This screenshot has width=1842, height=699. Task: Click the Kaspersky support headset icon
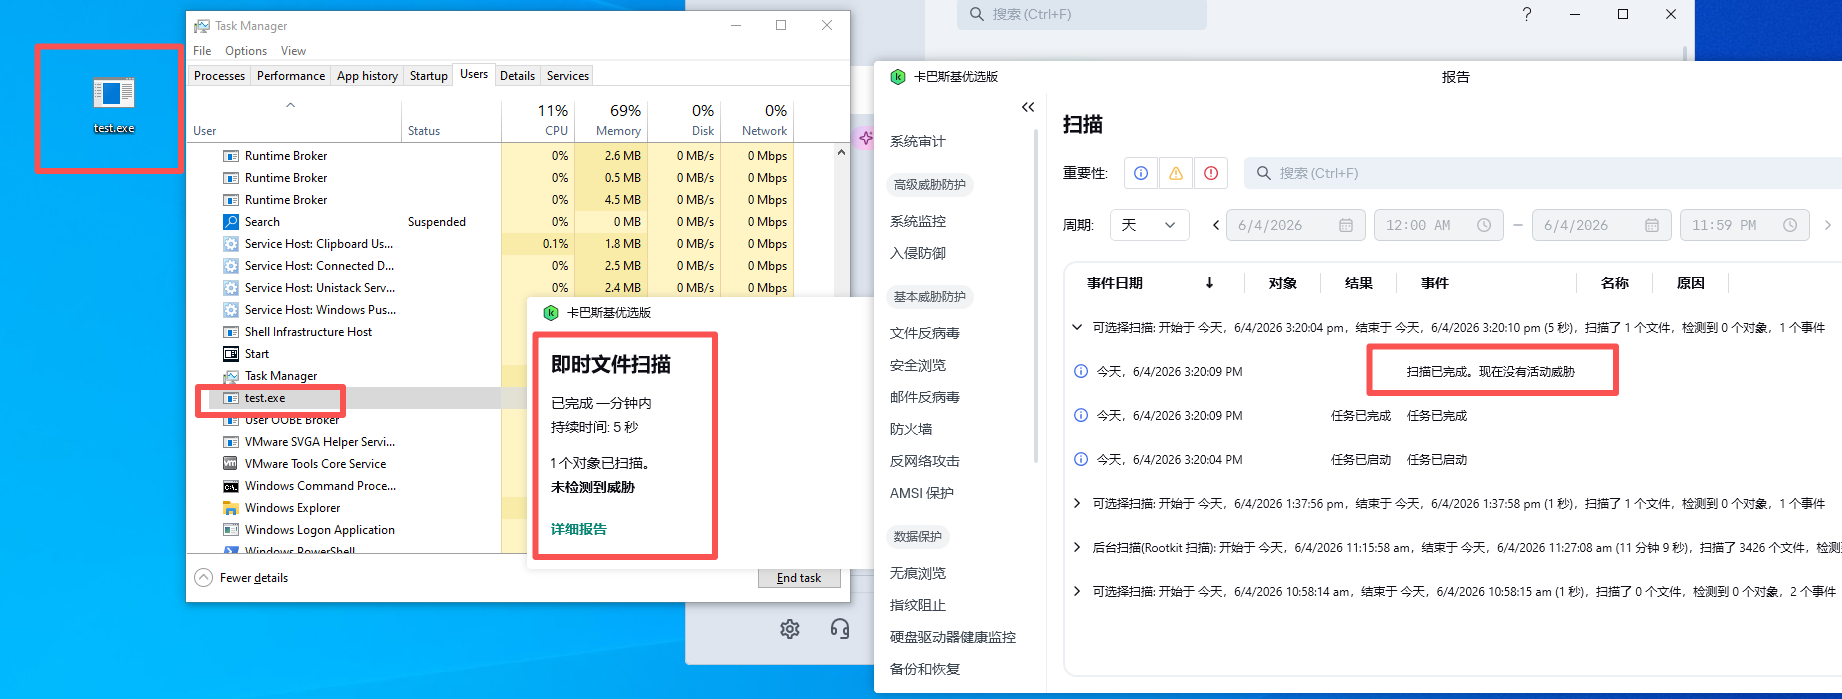coord(840,629)
